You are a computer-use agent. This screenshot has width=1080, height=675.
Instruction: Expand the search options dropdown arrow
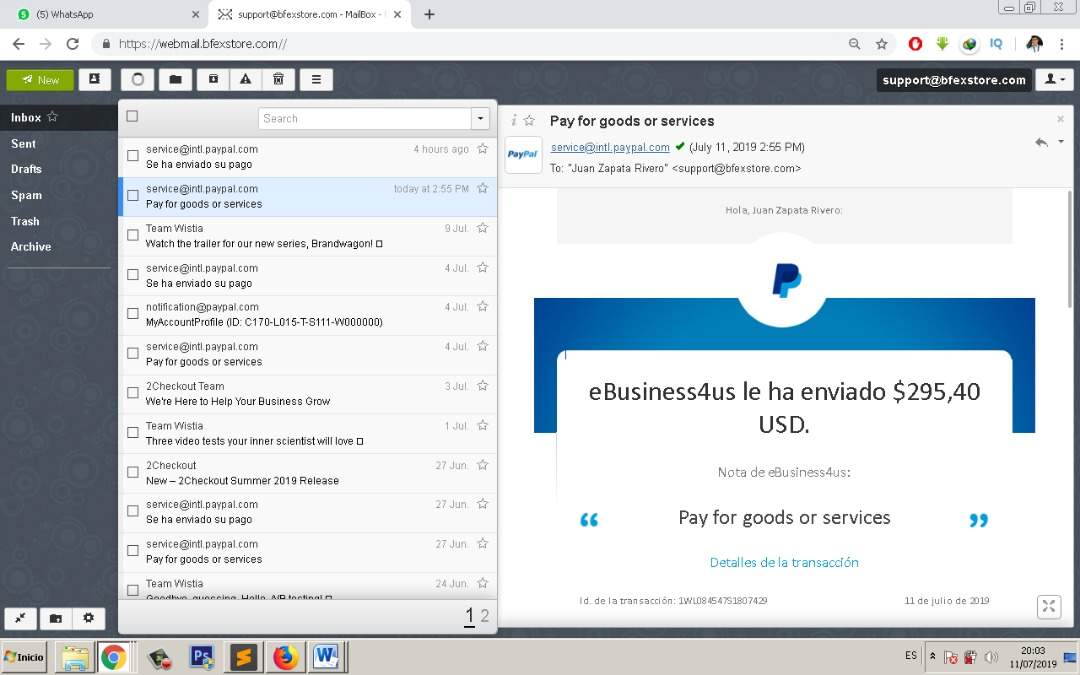pyautogui.click(x=481, y=118)
